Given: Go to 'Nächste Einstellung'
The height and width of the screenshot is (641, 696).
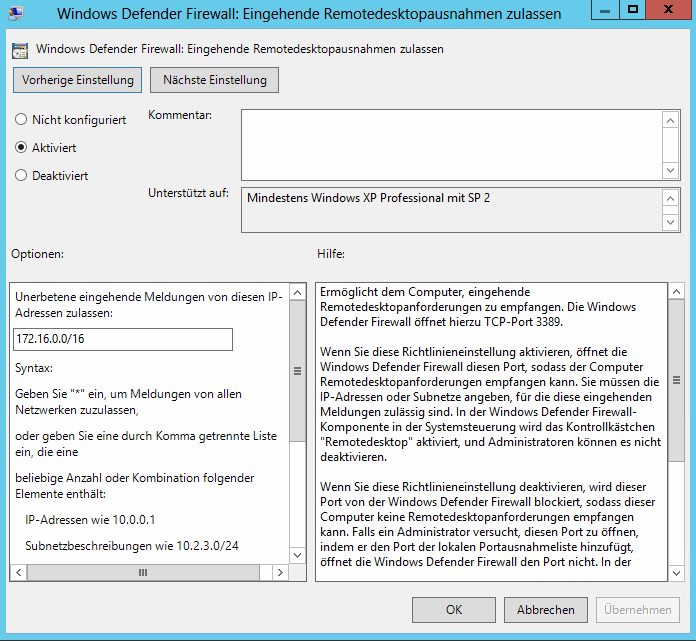Looking at the screenshot, I should click(215, 80).
